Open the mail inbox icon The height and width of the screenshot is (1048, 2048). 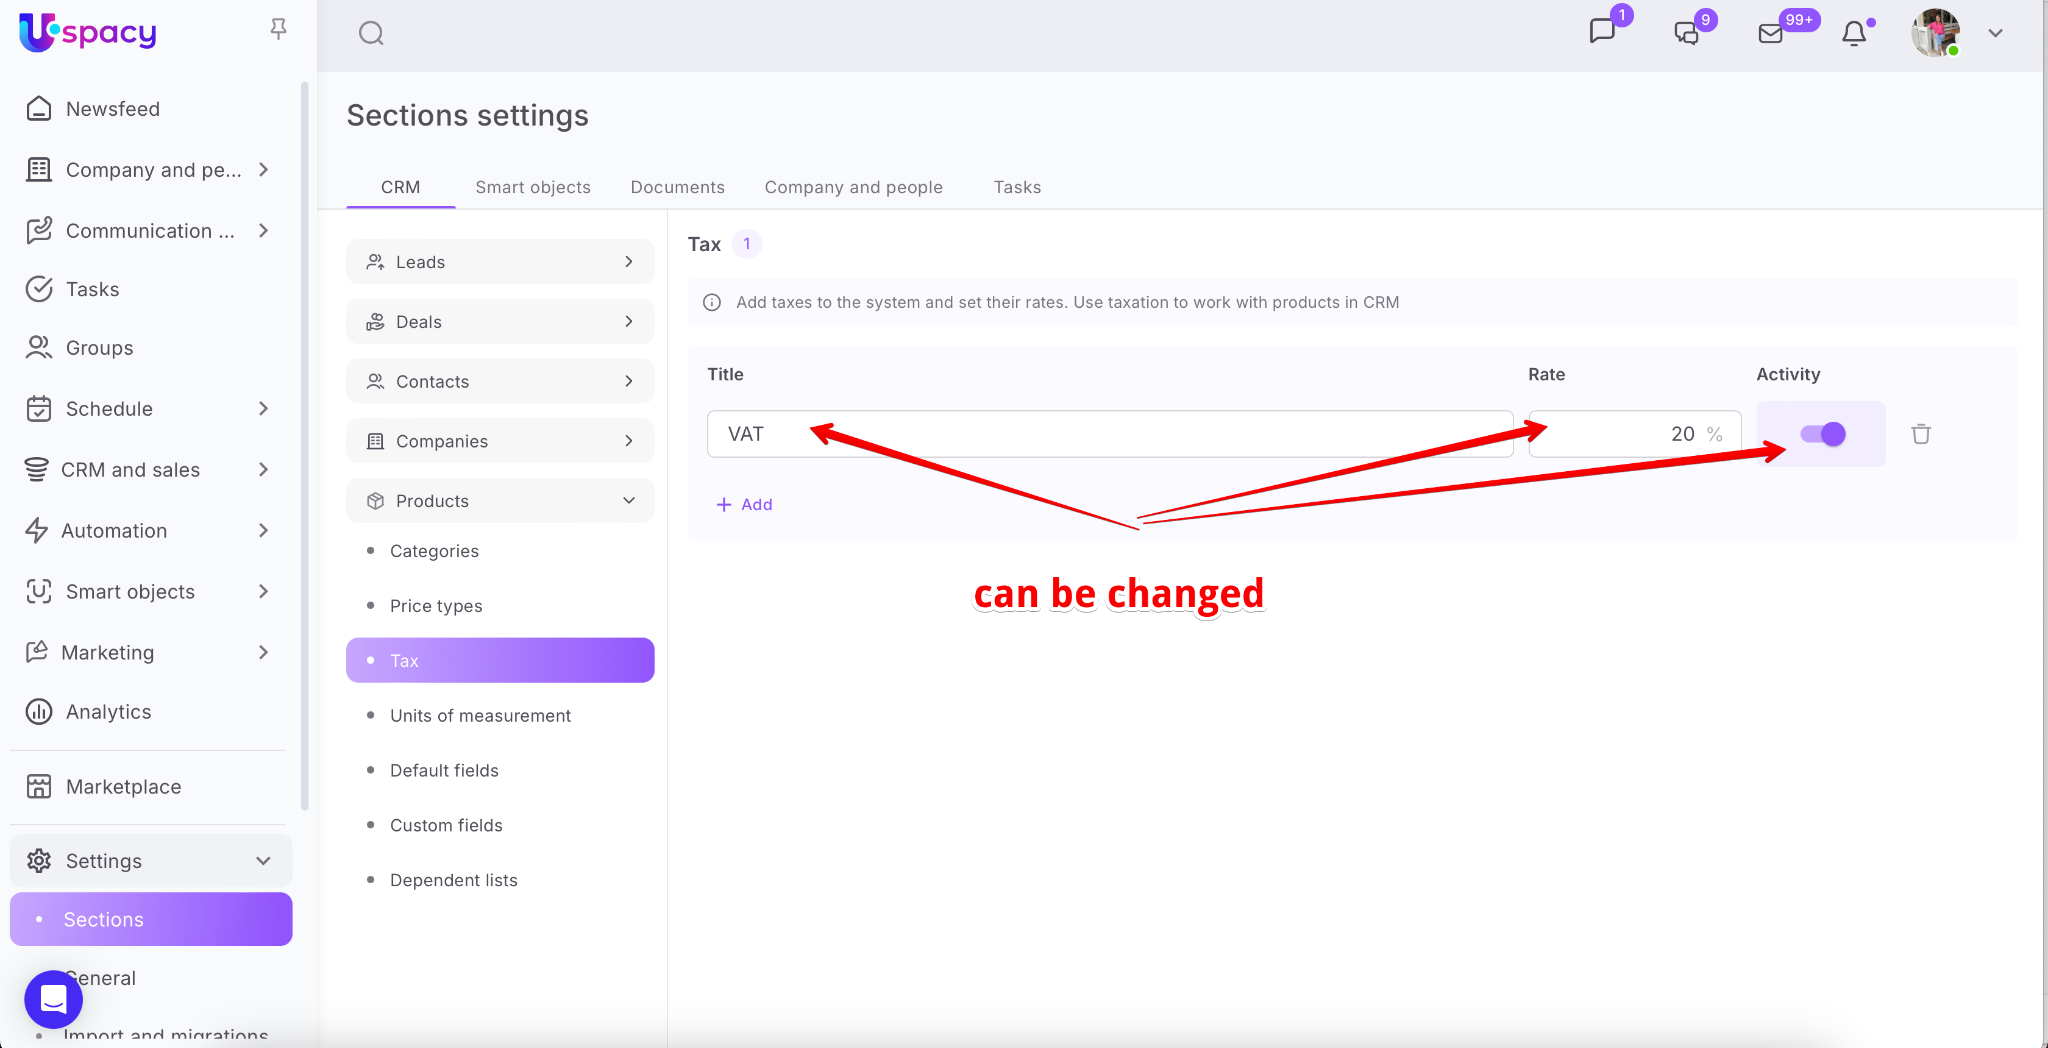[1770, 33]
